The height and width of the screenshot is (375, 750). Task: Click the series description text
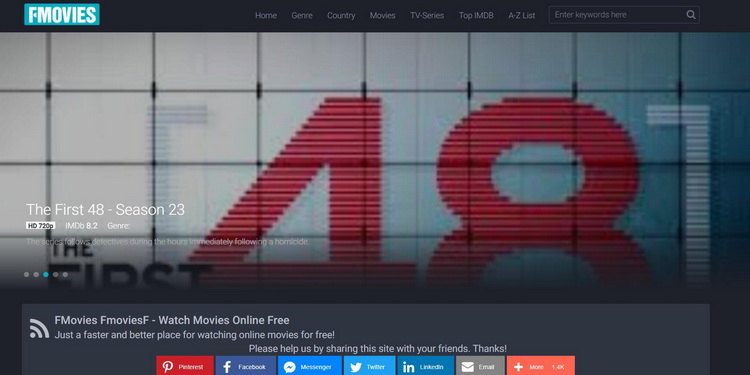coord(167,242)
